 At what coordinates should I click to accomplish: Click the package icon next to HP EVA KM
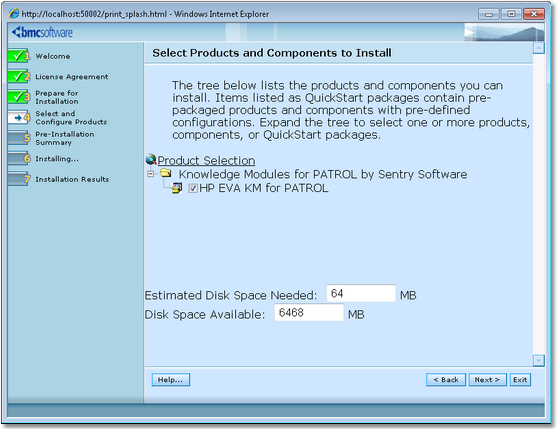[177, 188]
